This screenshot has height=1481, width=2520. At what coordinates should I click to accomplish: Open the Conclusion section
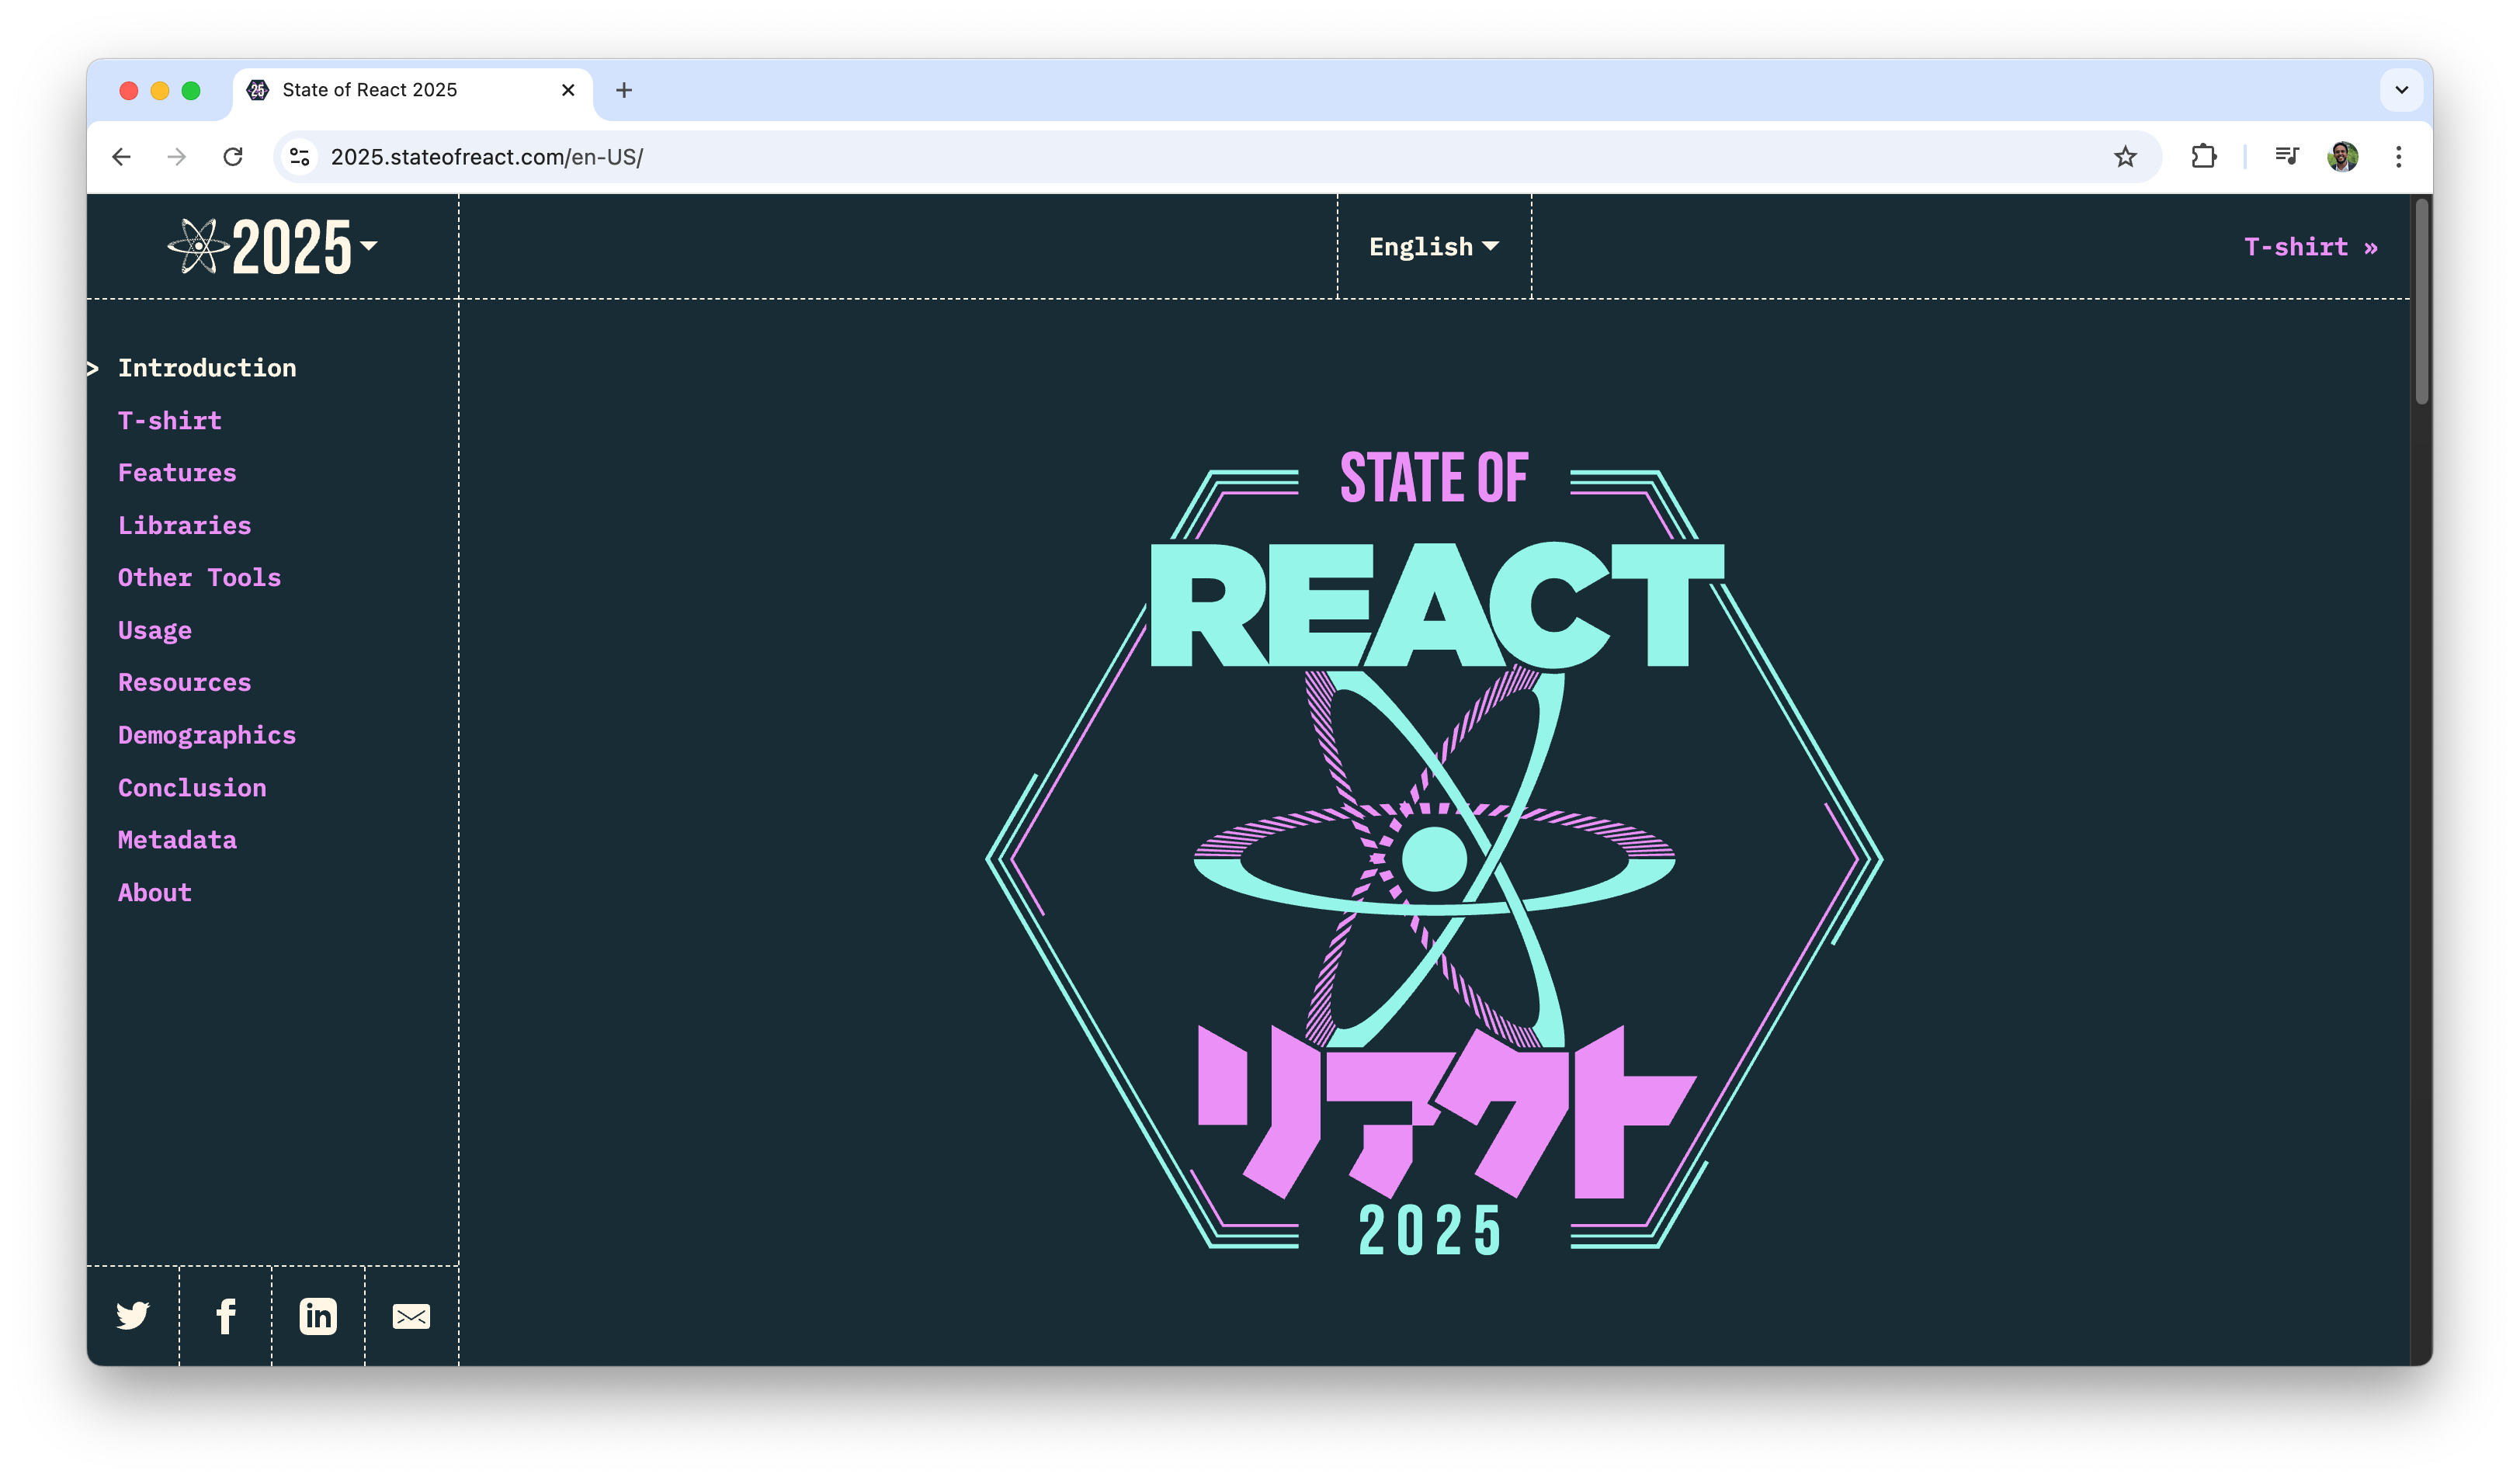click(192, 787)
